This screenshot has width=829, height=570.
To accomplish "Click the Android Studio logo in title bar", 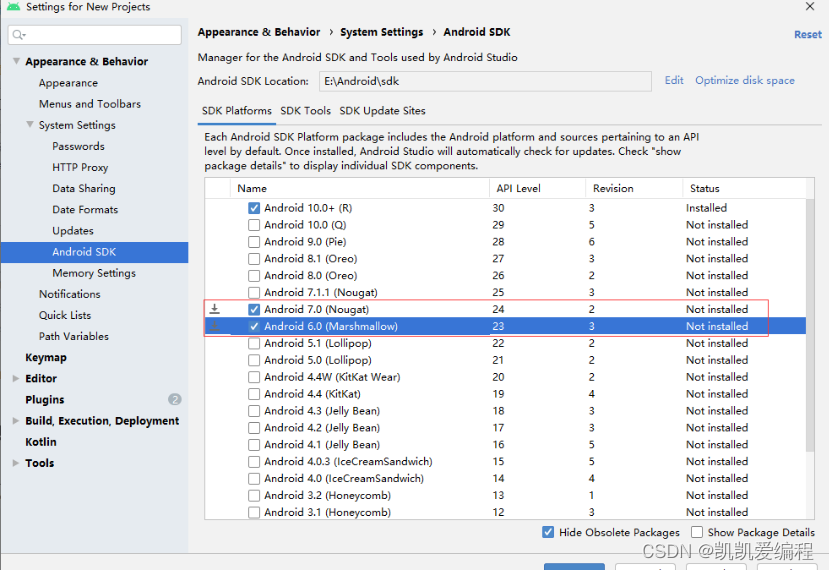I will (13, 6).
